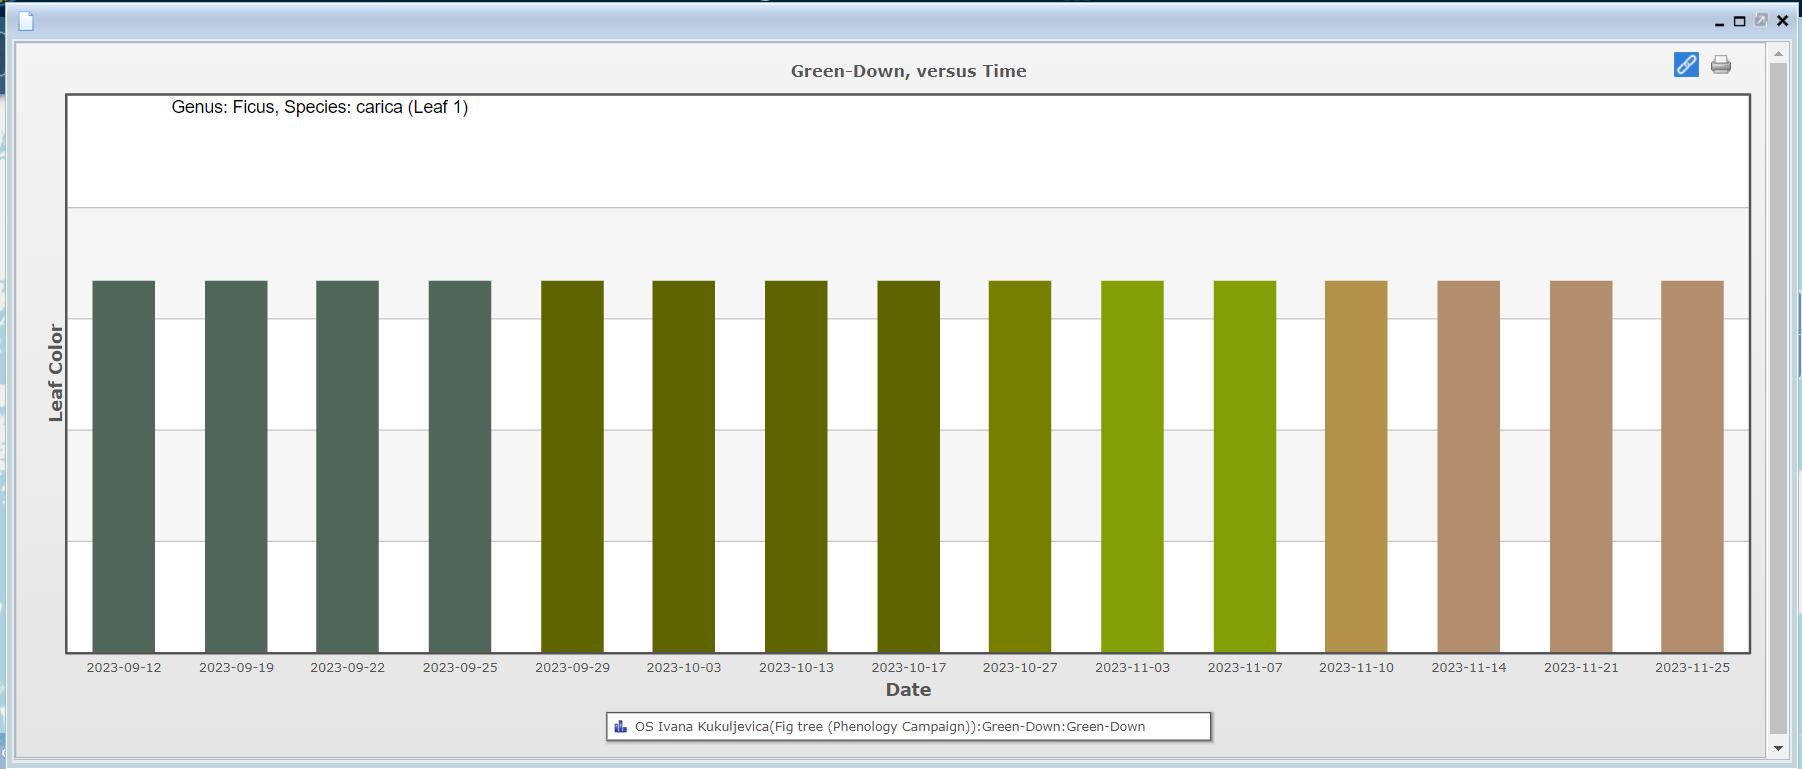Click the bar chart icon in the legend

click(x=621, y=727)
